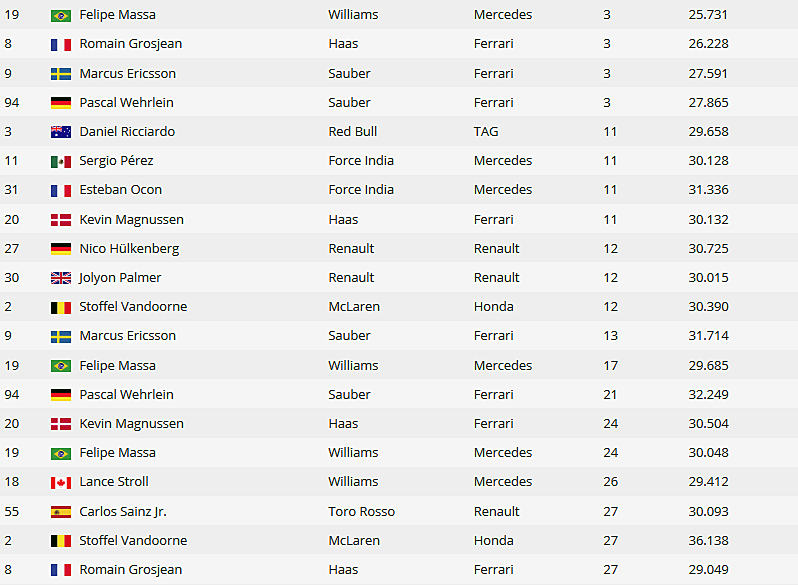Click the TAG engine cell
Screen dimensions: 798x585
click(x=486, y=131)
